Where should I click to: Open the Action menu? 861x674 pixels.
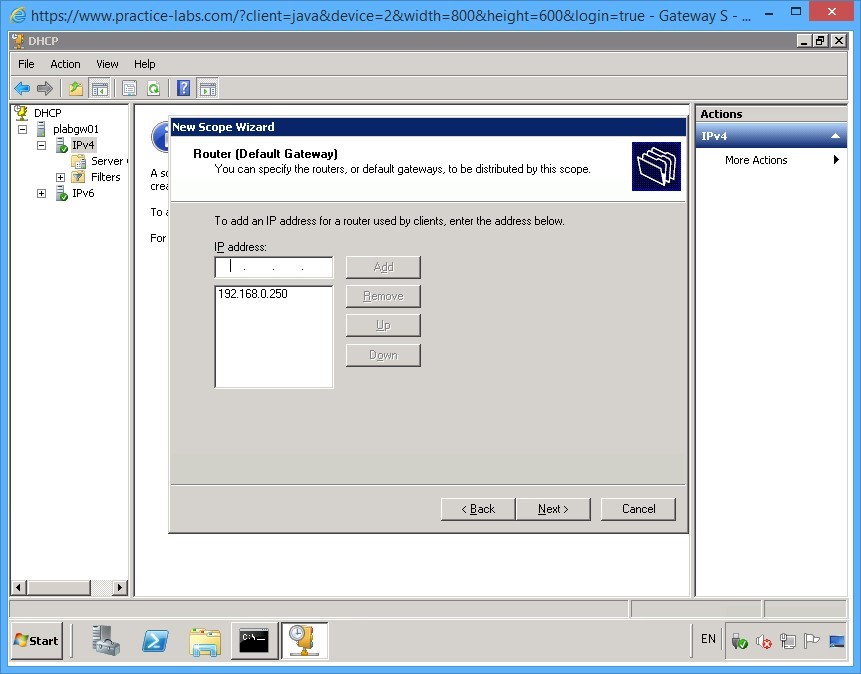point(65,63)
